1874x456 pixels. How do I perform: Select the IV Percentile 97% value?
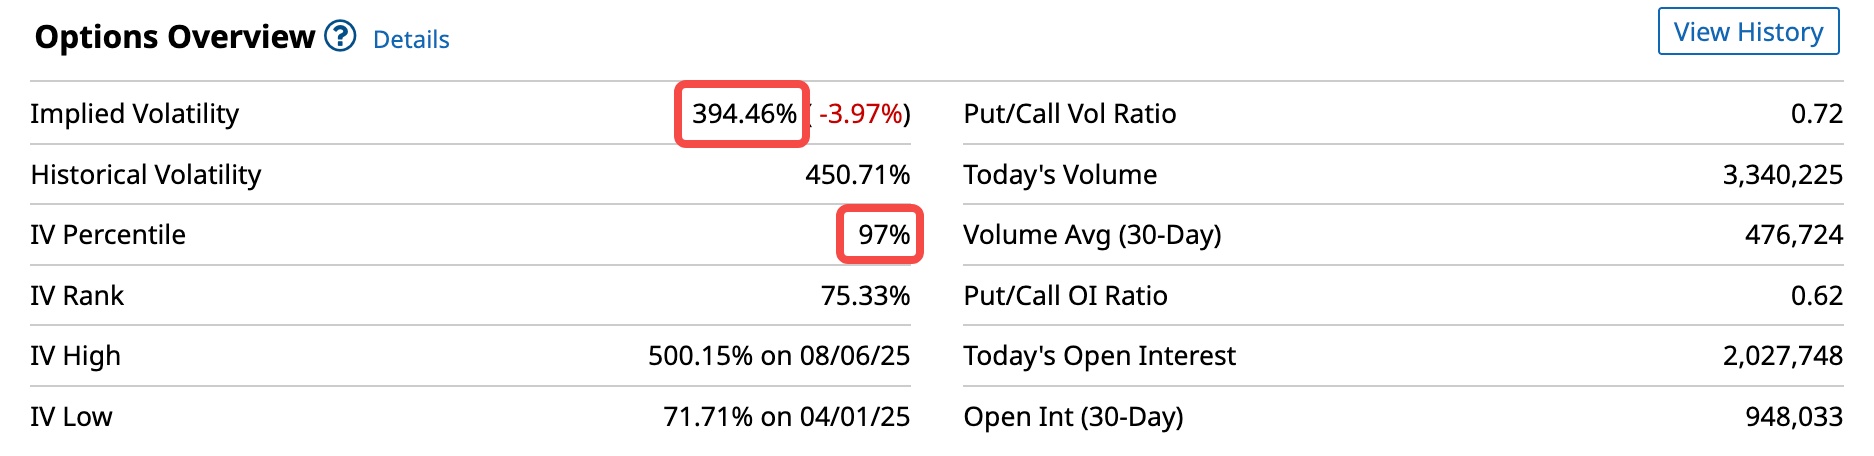pos(884,235)
